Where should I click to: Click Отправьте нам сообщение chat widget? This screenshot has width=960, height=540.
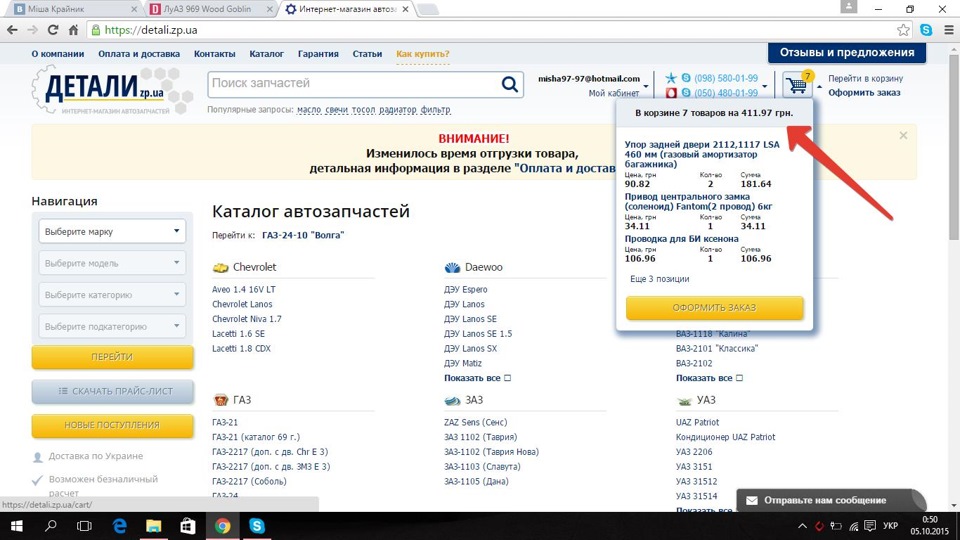831,500
